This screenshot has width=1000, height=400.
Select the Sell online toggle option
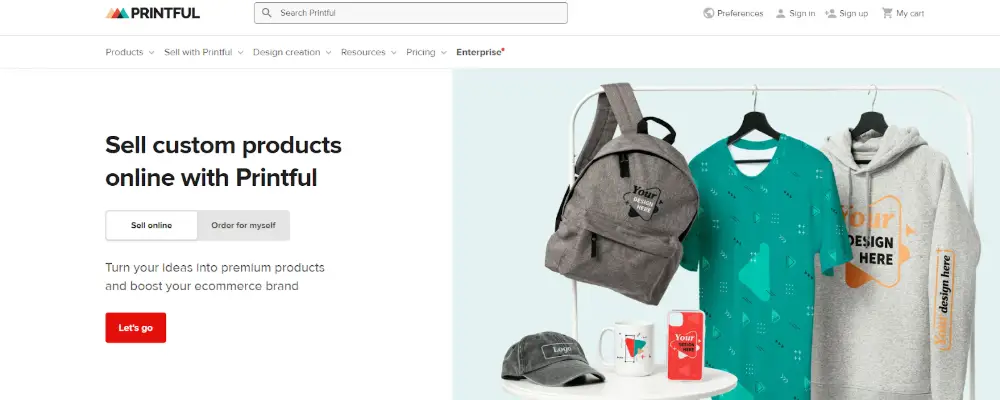152,225
